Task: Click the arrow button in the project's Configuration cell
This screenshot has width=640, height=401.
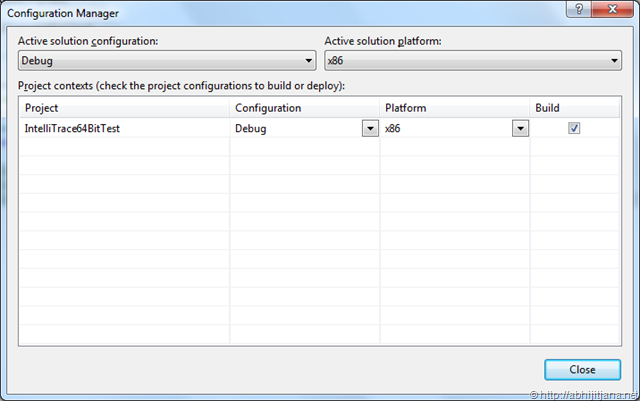Action: pos(370,128)
